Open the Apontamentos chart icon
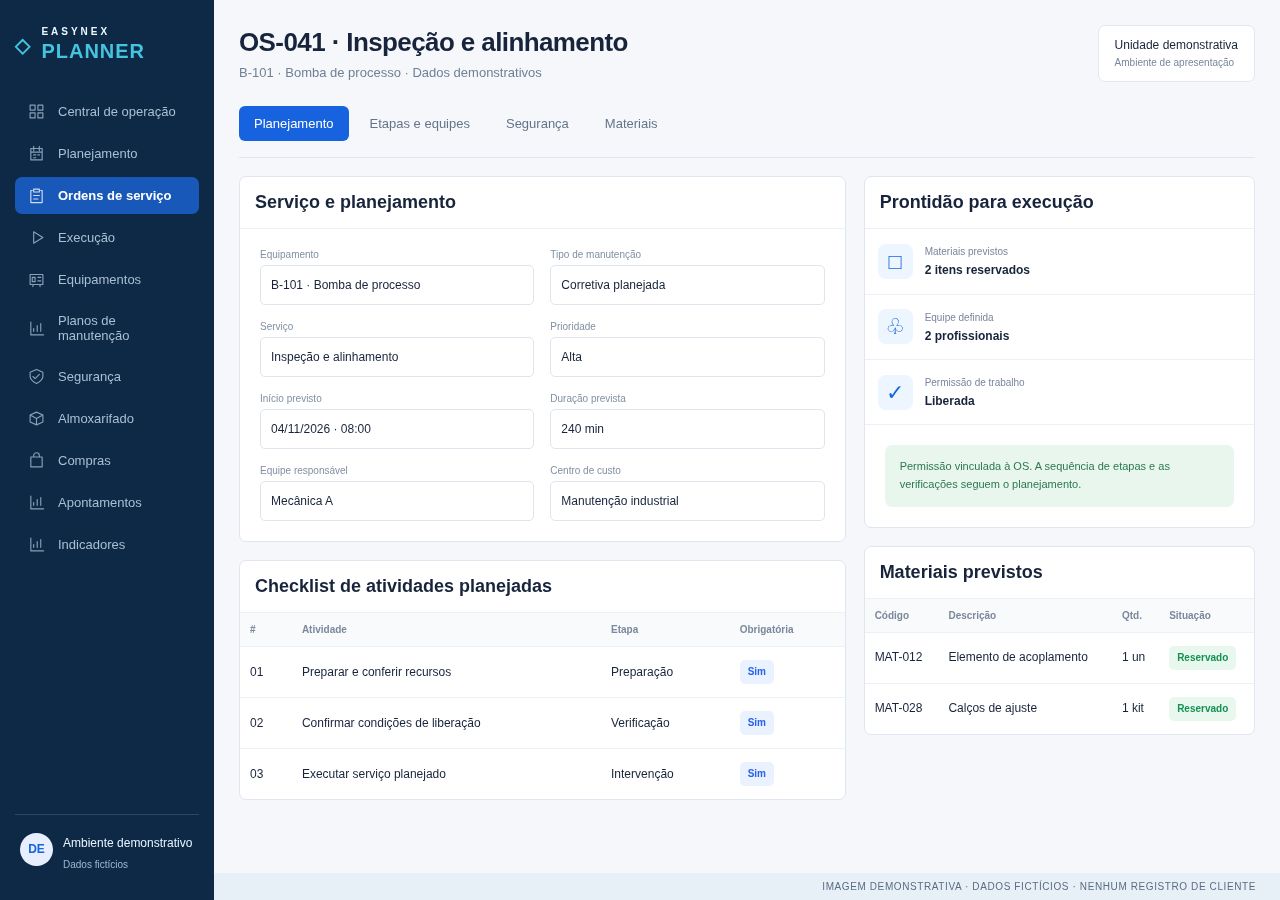 point(36,502)
